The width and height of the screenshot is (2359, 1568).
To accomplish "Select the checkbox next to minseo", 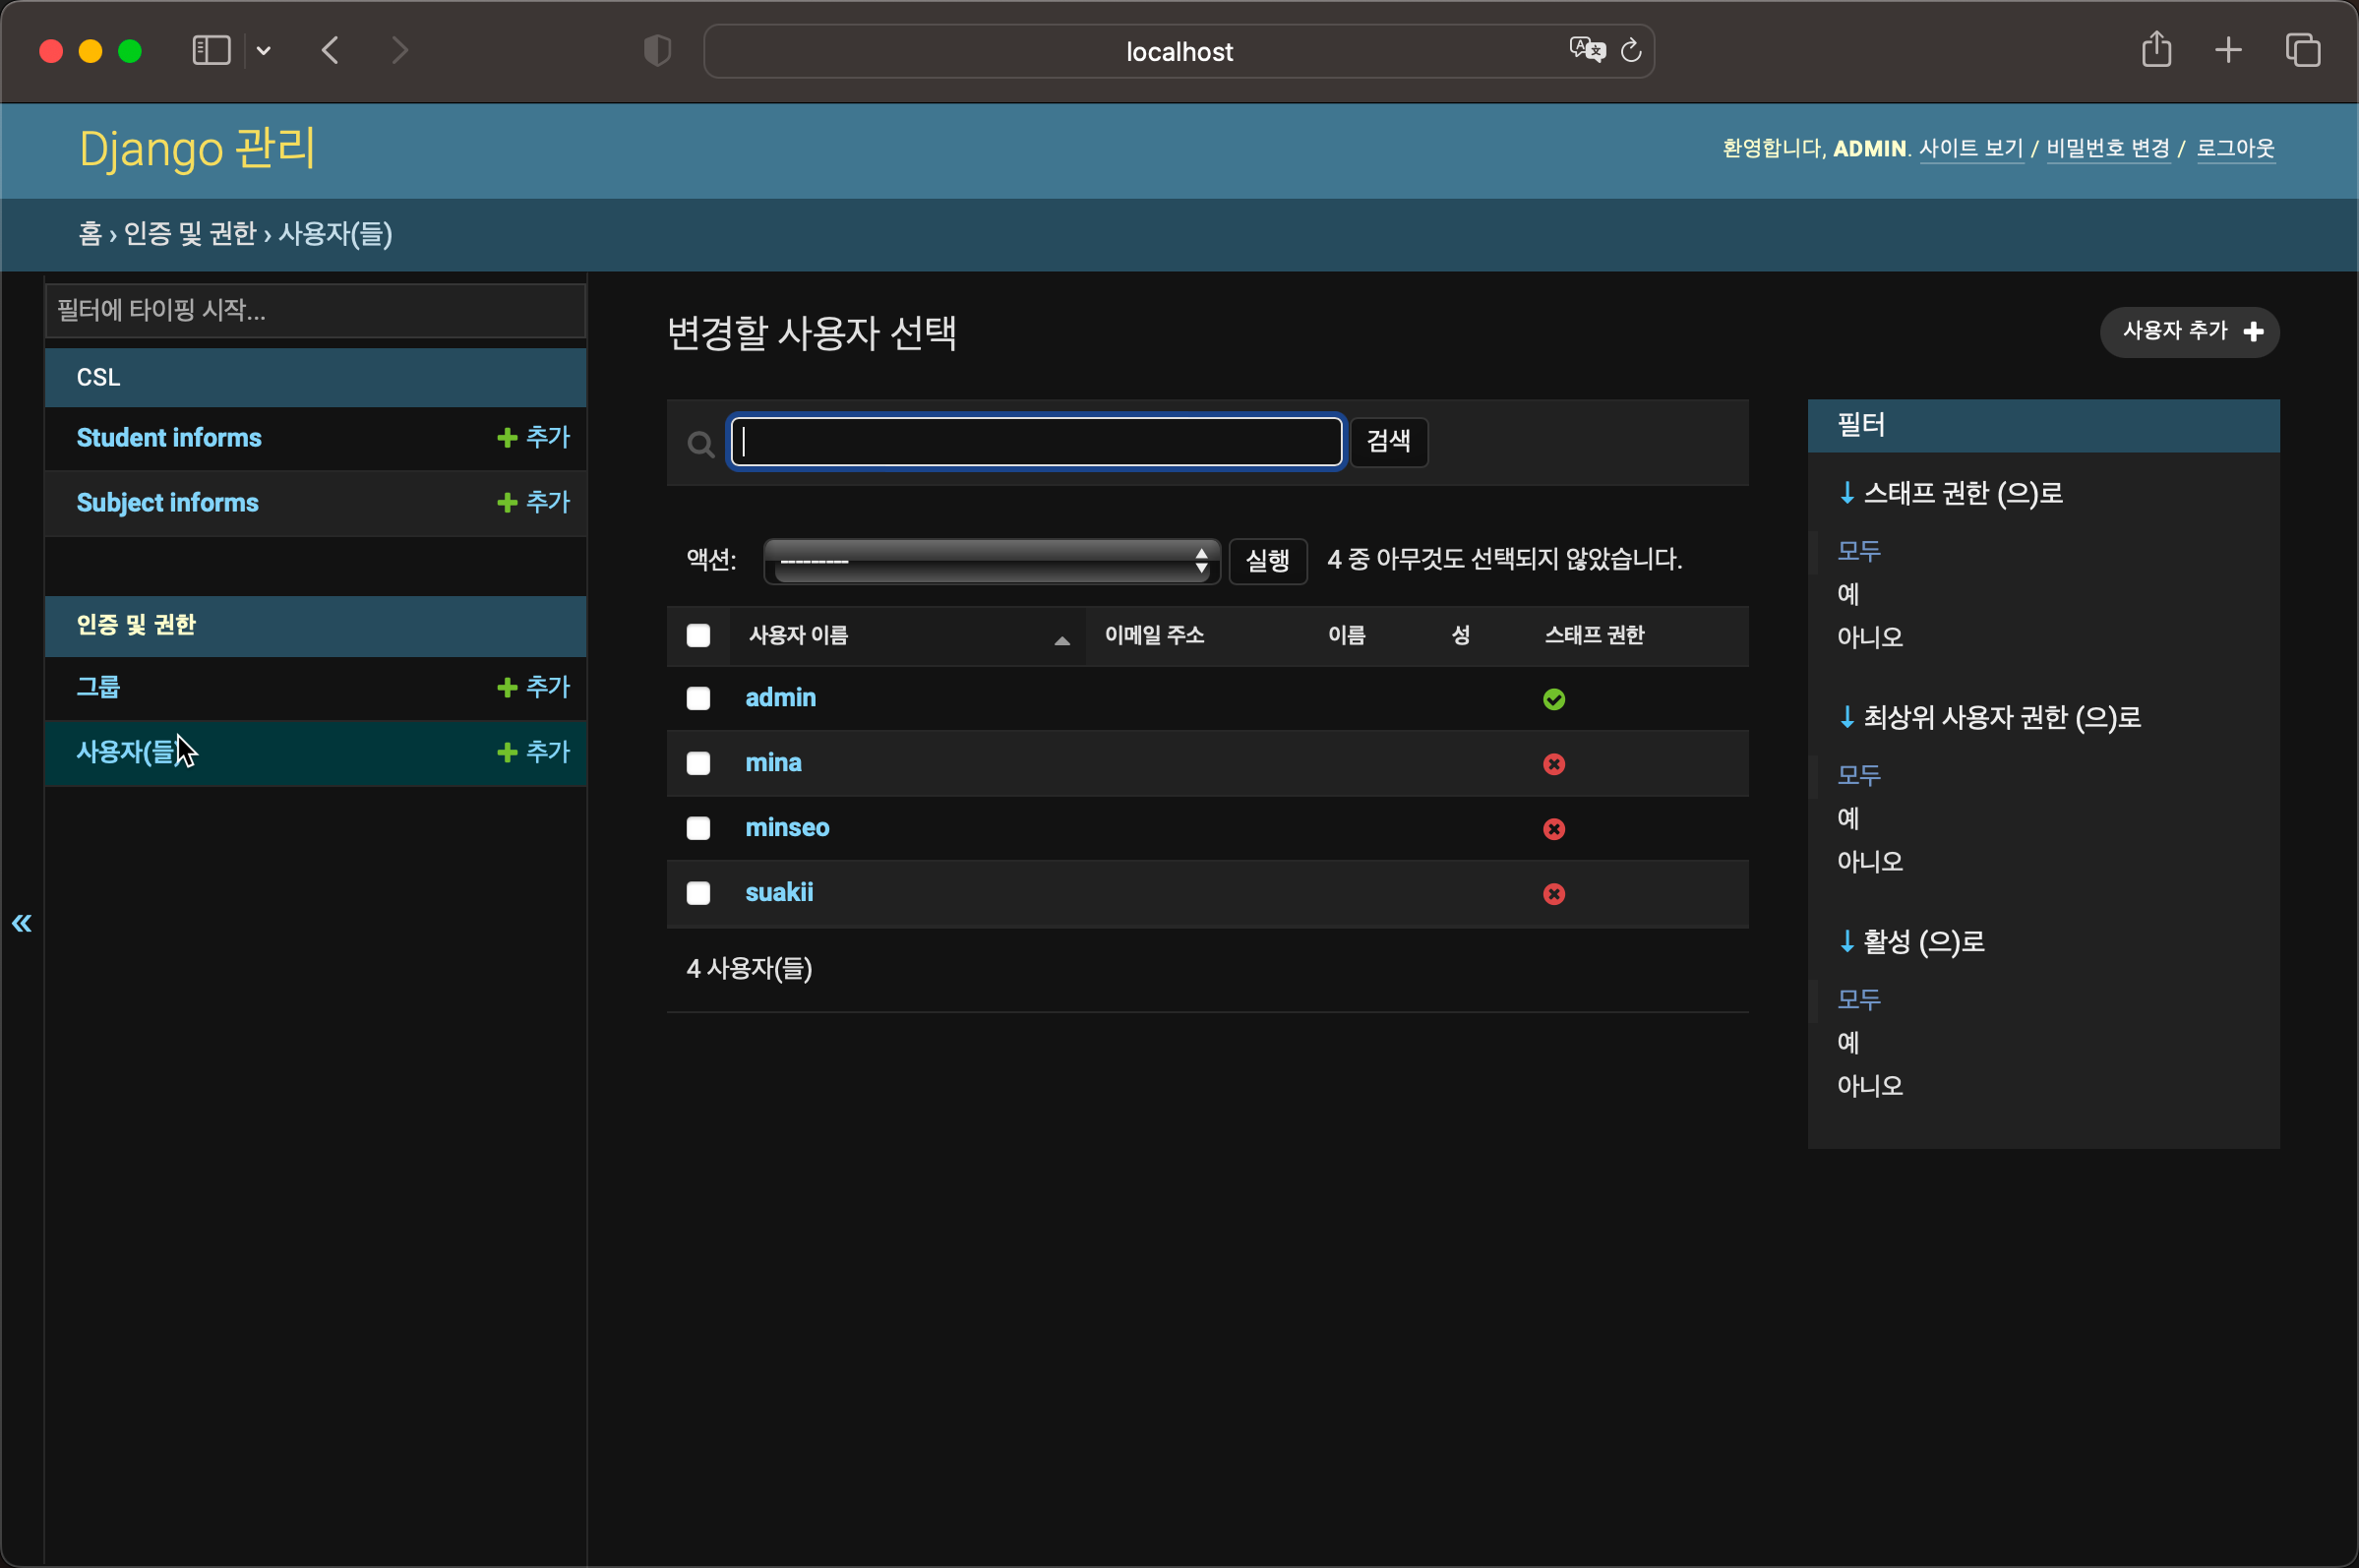I will tap(698, 828).
